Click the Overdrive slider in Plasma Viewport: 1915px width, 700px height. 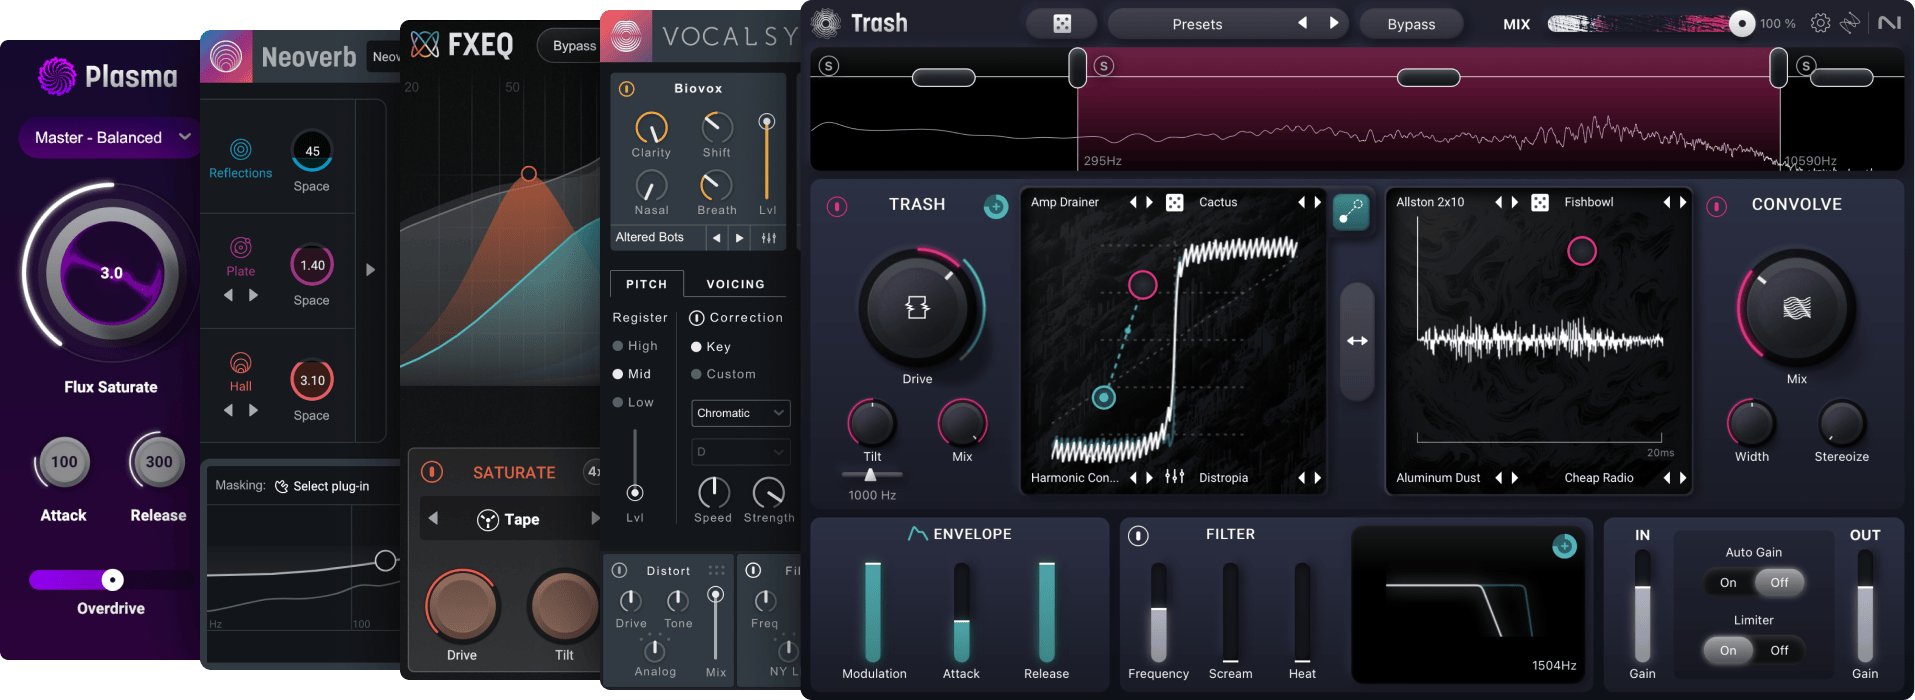(x=112, y=580)
